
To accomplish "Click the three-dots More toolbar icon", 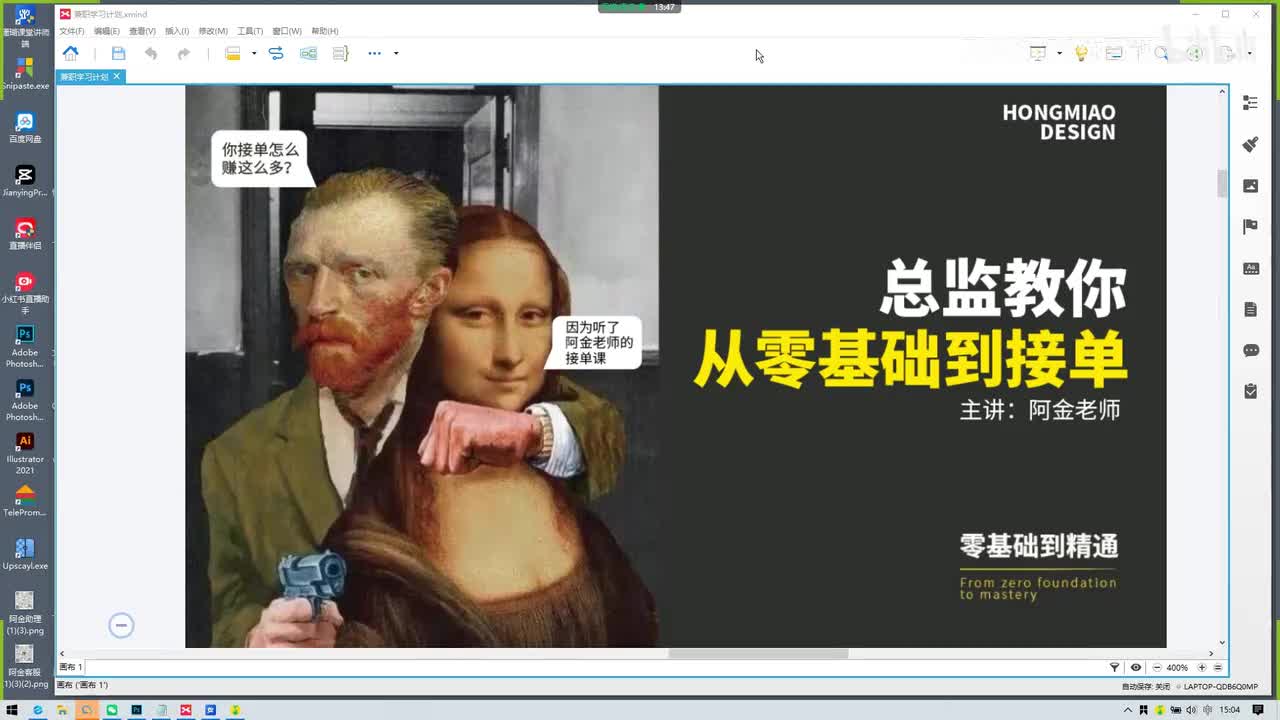I will (x=374, y=53).
